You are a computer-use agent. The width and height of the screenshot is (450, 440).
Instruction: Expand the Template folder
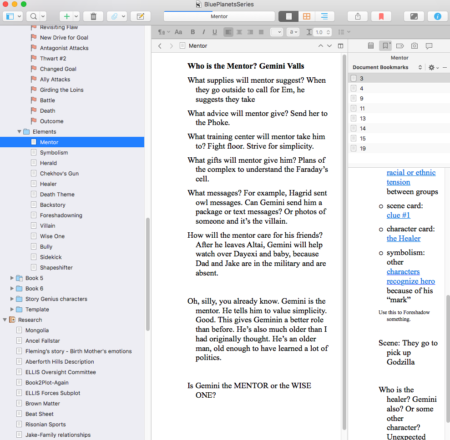[12, 309]
